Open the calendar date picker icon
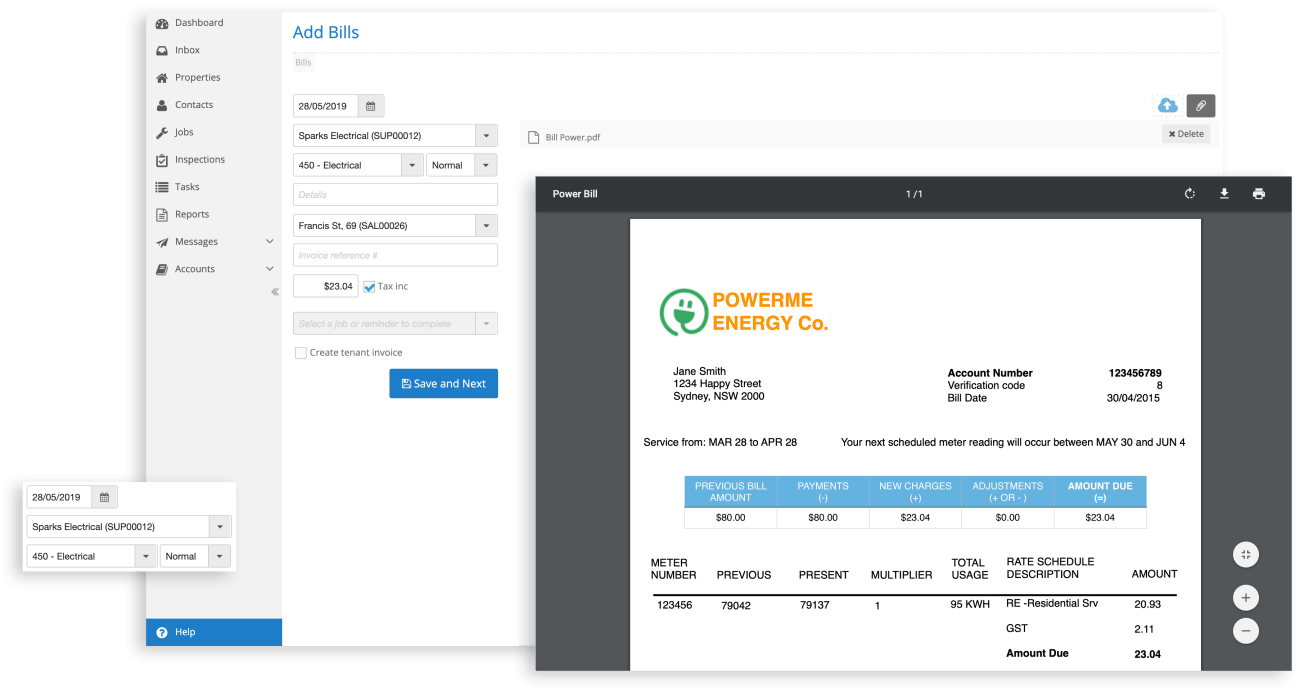The width and height of the screenshot is (1300, 691). point(370,106)
